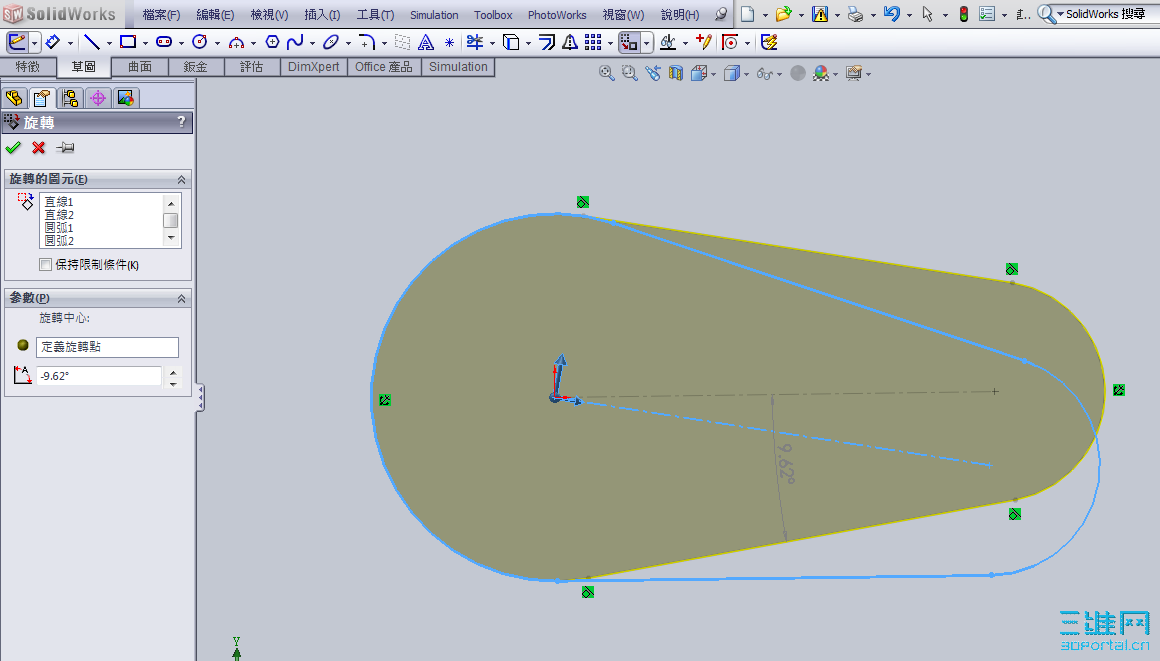This screenshot has width=1160, height=661.
Task: Click the Undo arrow icon
Action: [x=891, y=14]
